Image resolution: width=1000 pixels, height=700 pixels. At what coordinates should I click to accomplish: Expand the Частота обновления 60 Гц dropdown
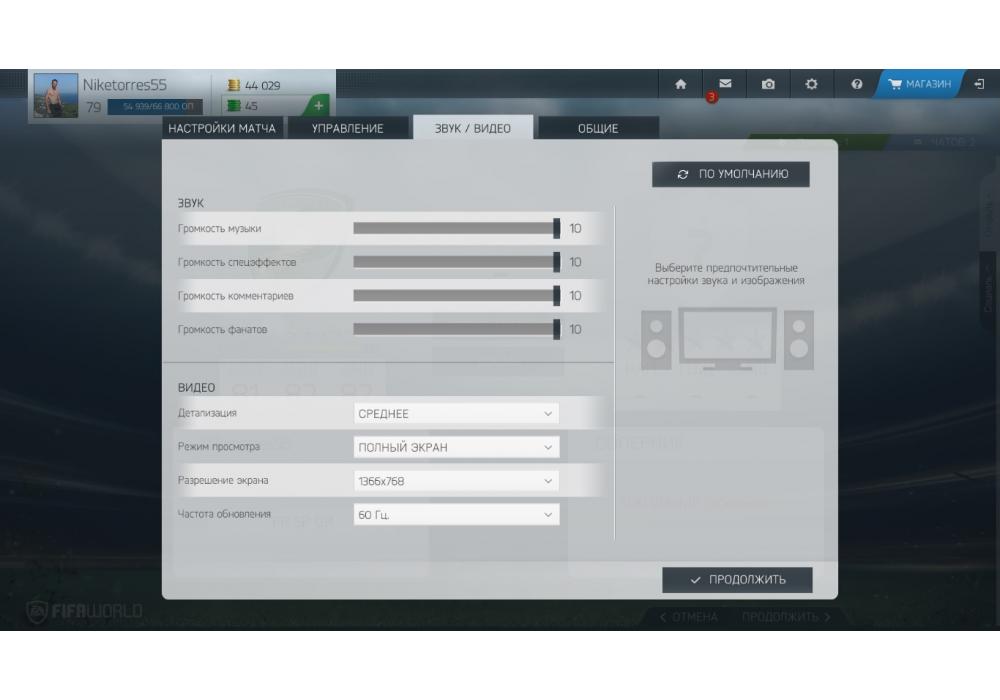(456, 515)
